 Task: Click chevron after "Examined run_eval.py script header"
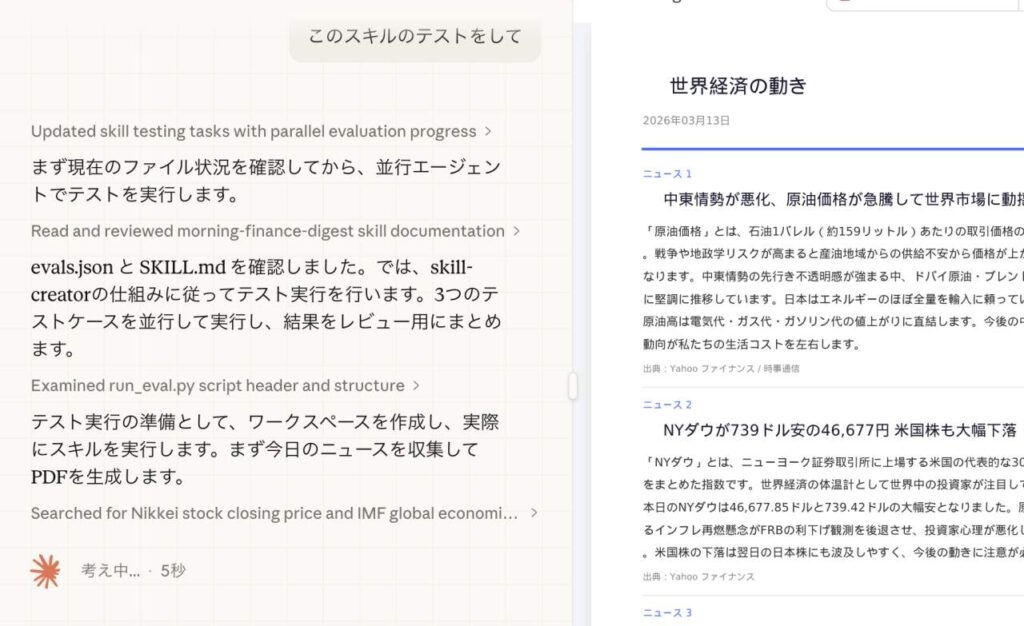(x=416, y=386)
